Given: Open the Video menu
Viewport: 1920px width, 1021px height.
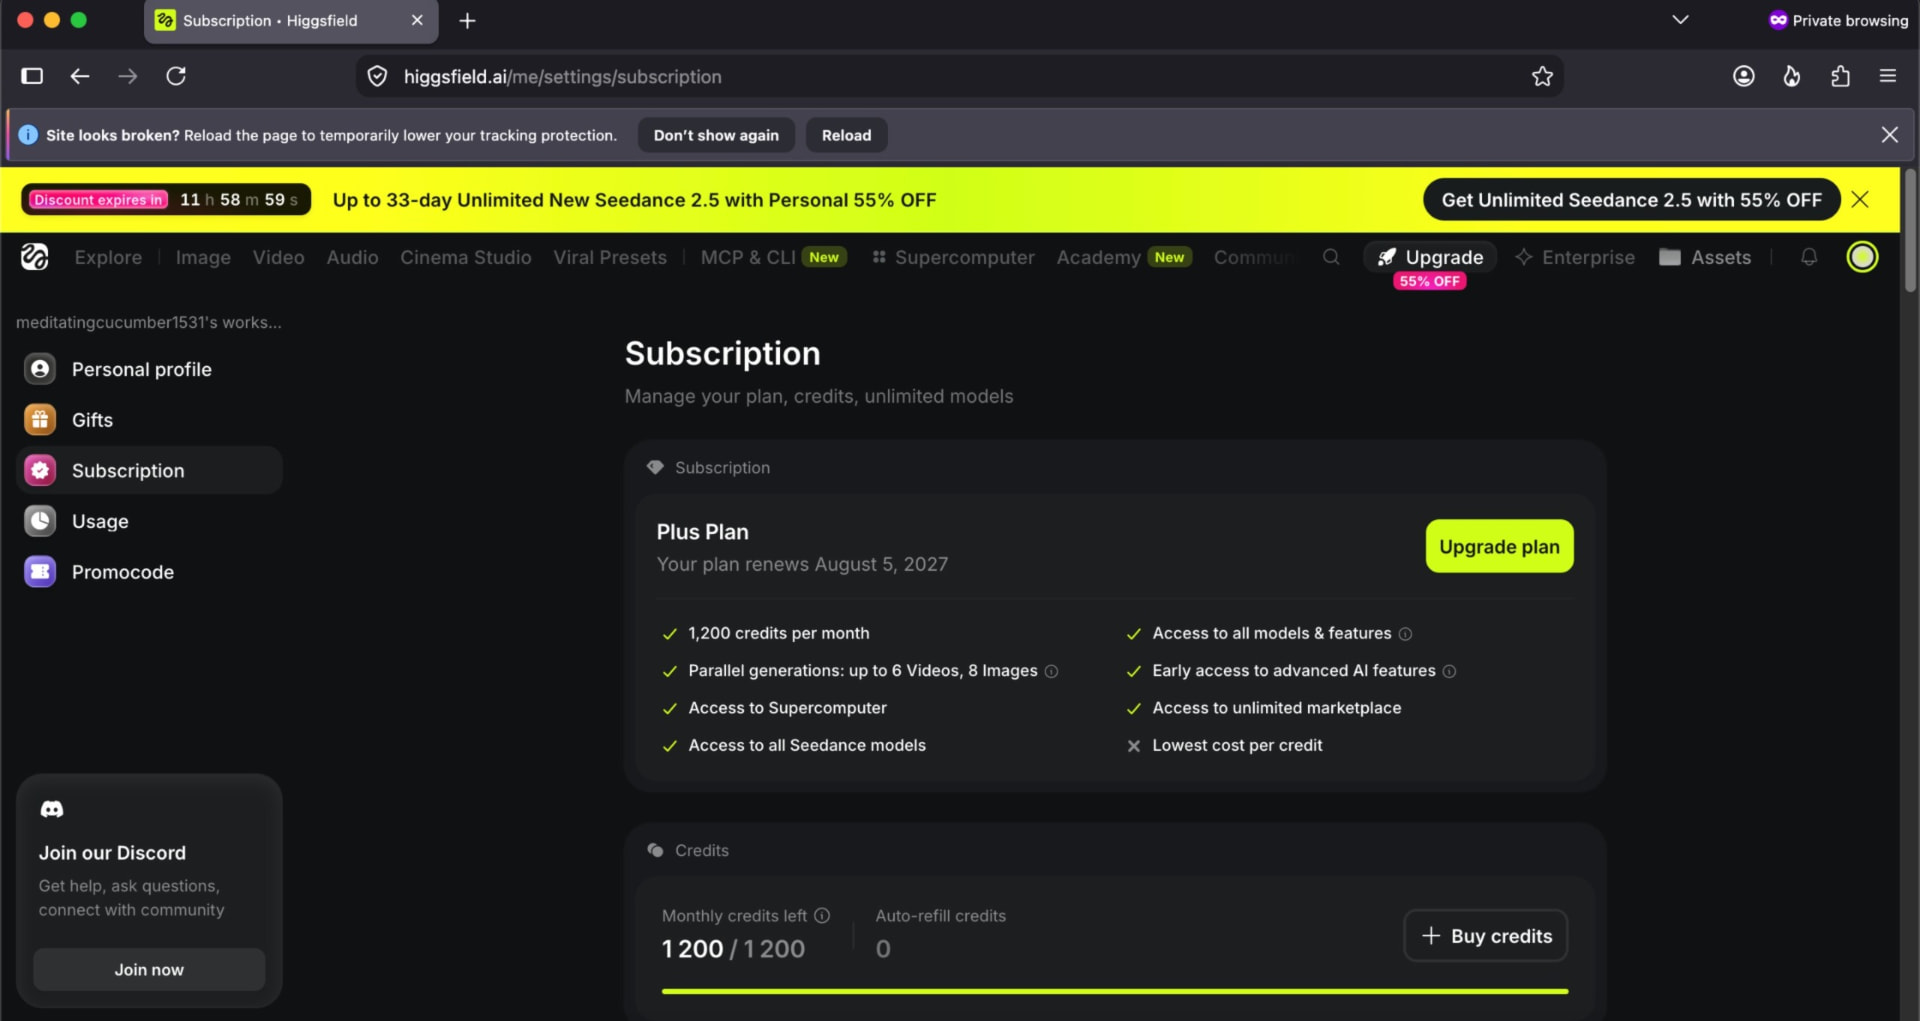Looking at the screenshot, I should [x=278, y=257].
